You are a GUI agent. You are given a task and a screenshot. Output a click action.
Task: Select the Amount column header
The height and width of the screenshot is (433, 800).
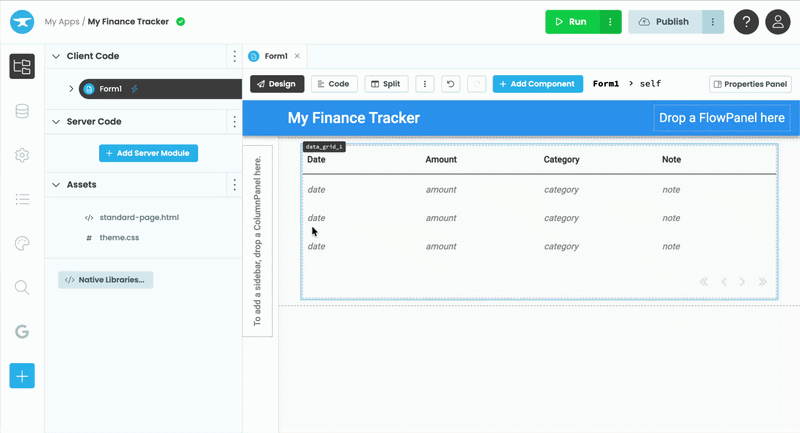[441, 160]
